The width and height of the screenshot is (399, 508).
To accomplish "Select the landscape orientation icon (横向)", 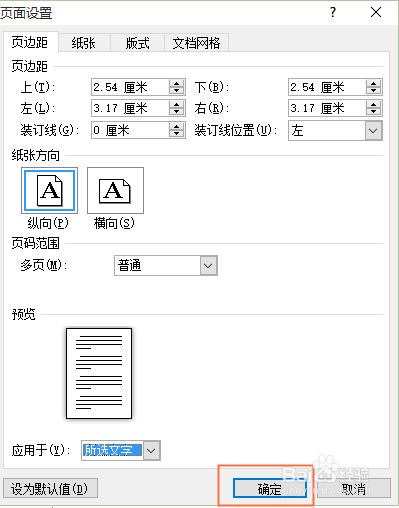I will pos(115,190).
